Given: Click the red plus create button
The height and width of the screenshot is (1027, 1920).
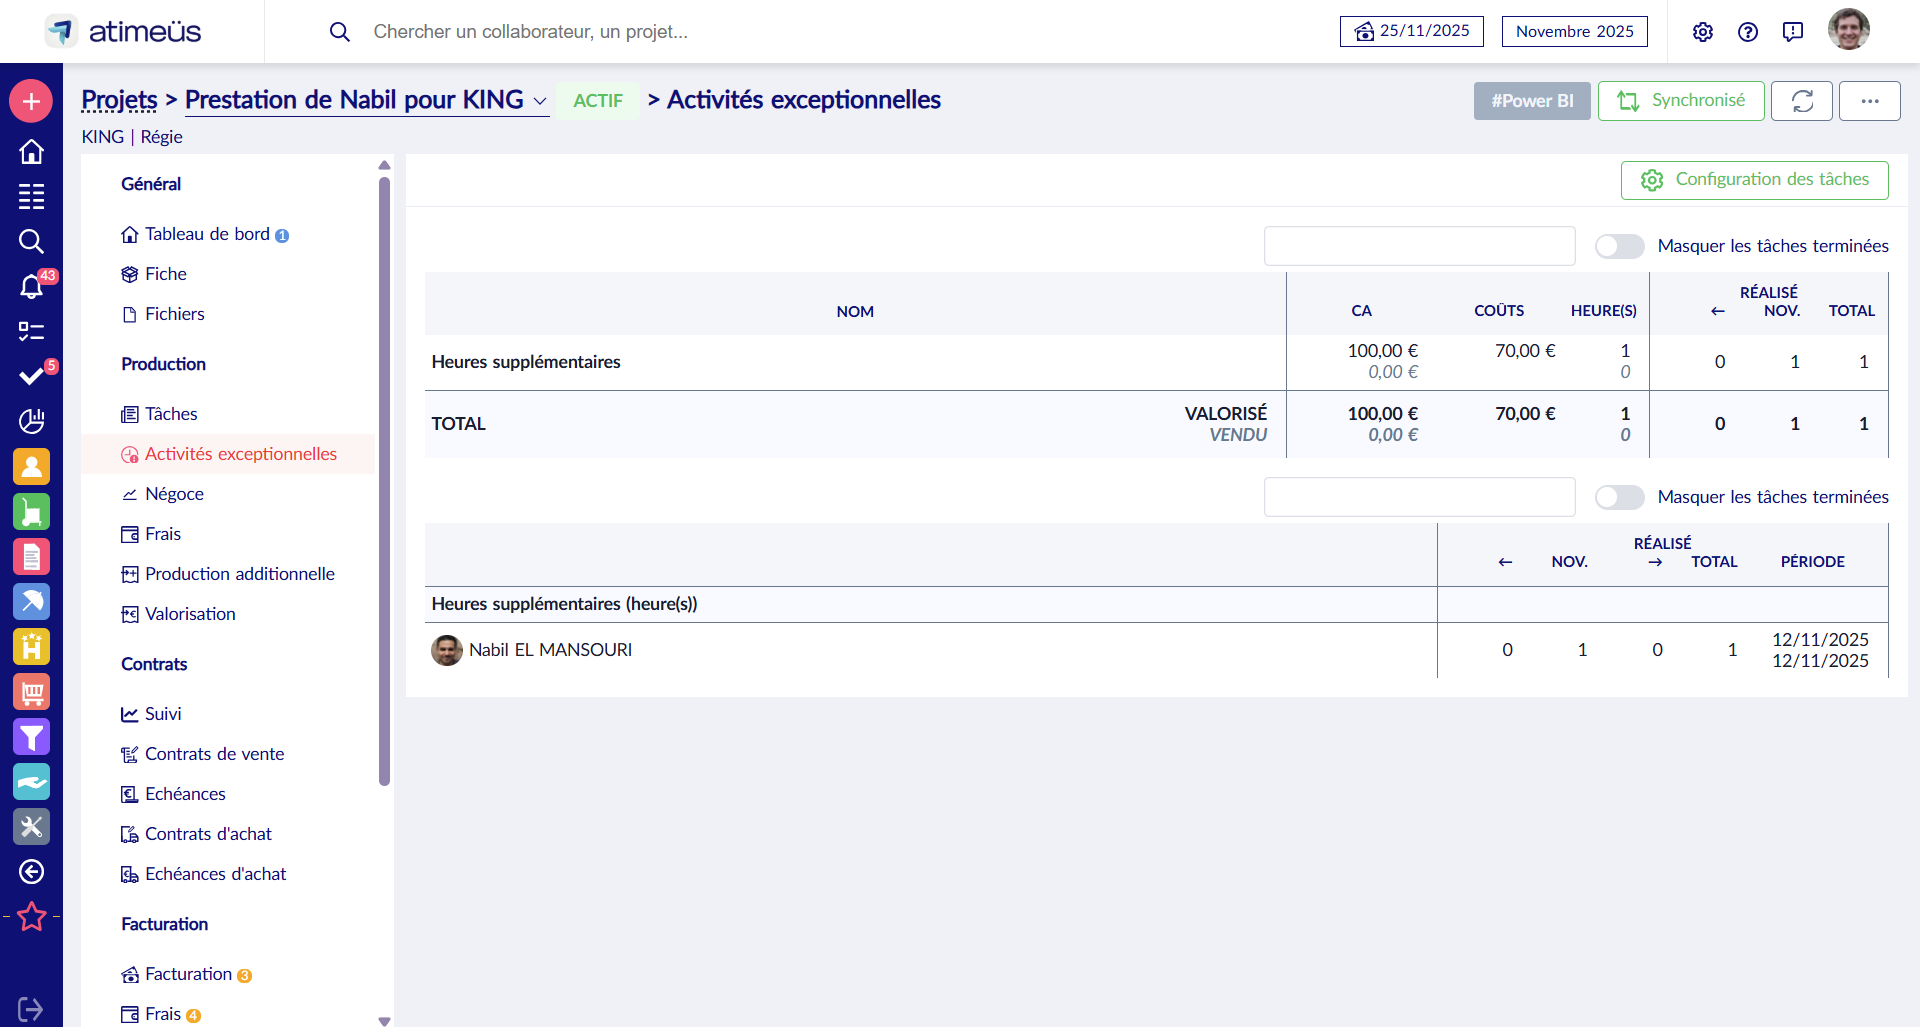Looking at the screenshot, I should [31, 101].
